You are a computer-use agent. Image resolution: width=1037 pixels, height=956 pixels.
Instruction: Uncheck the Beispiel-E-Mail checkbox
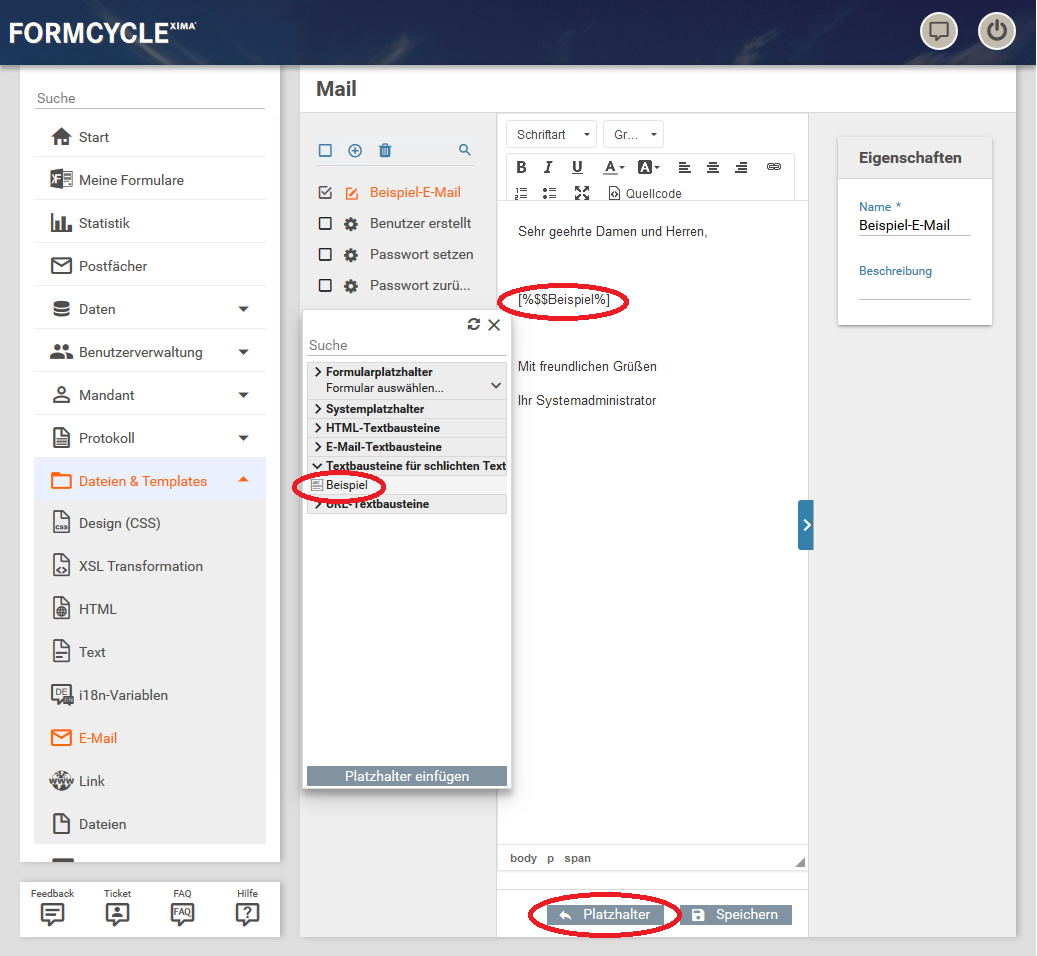[x=325, y=193]
